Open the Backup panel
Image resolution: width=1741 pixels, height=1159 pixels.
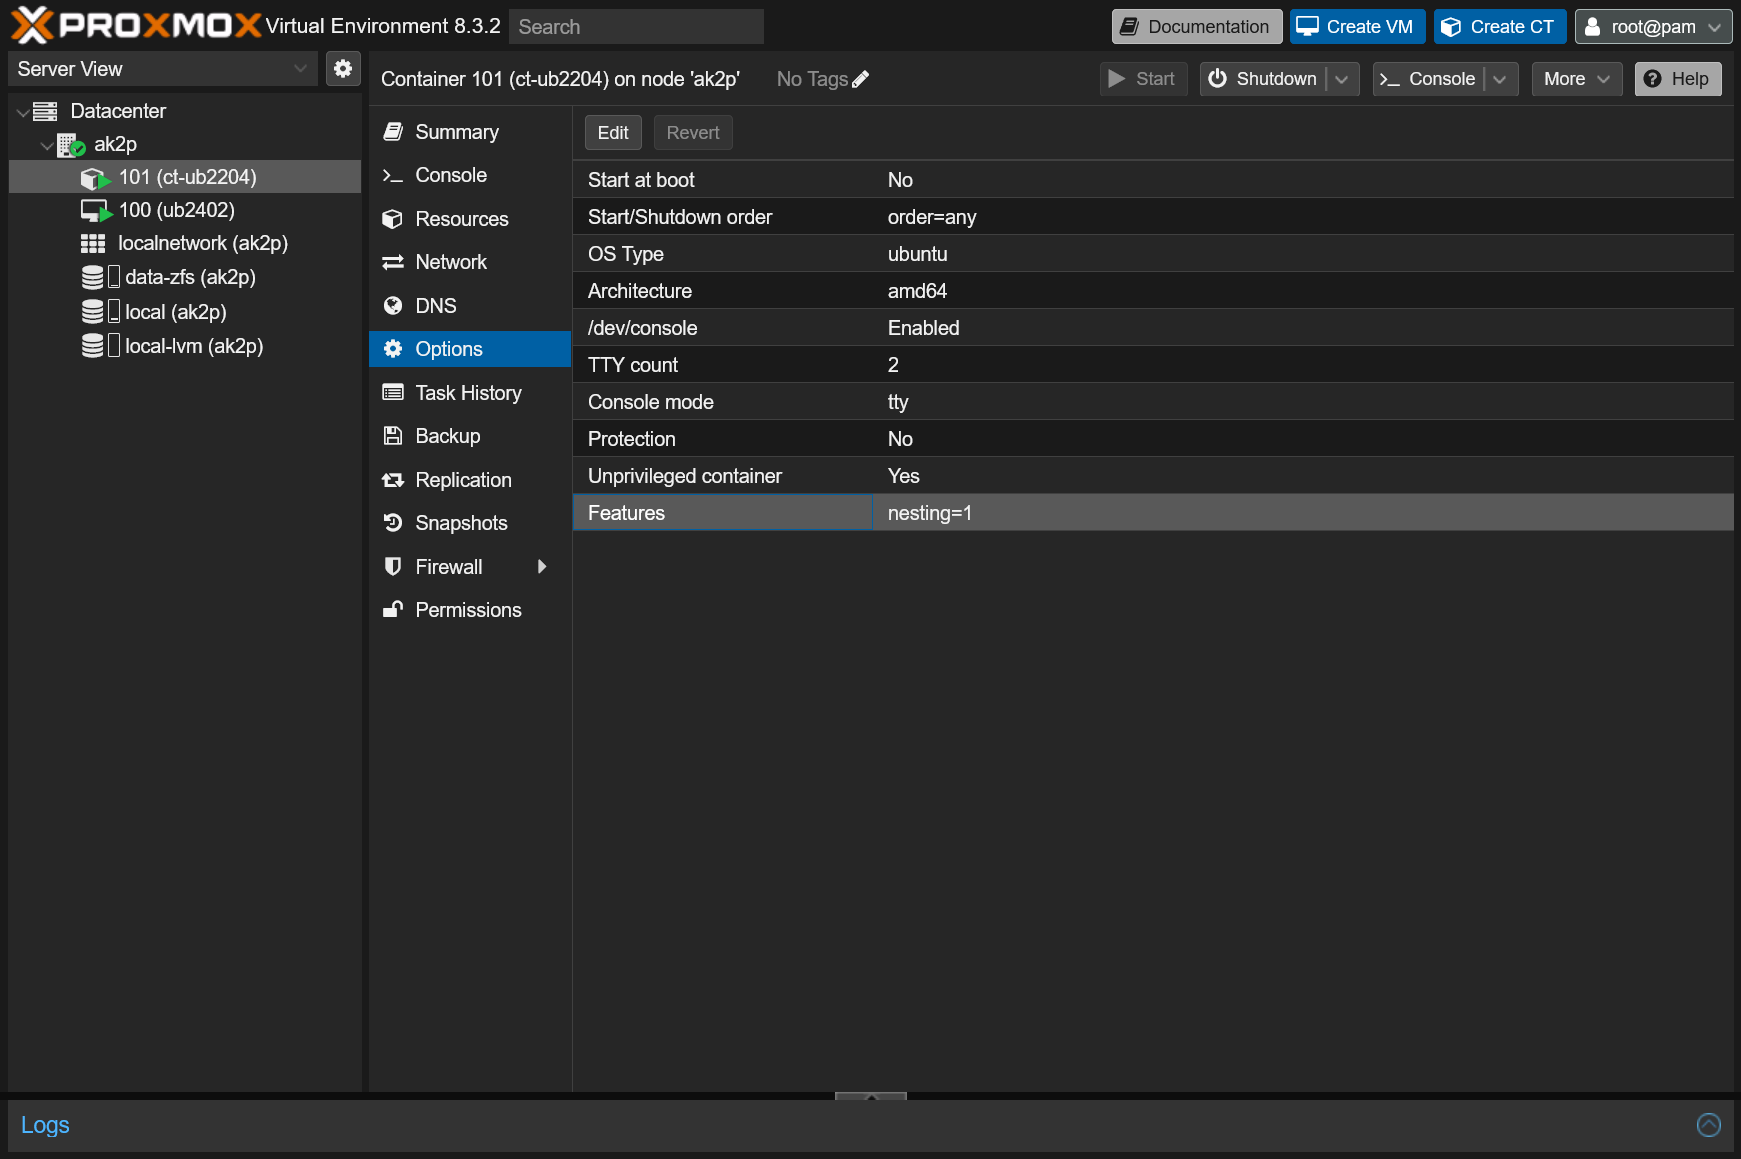tap(446, 436)
